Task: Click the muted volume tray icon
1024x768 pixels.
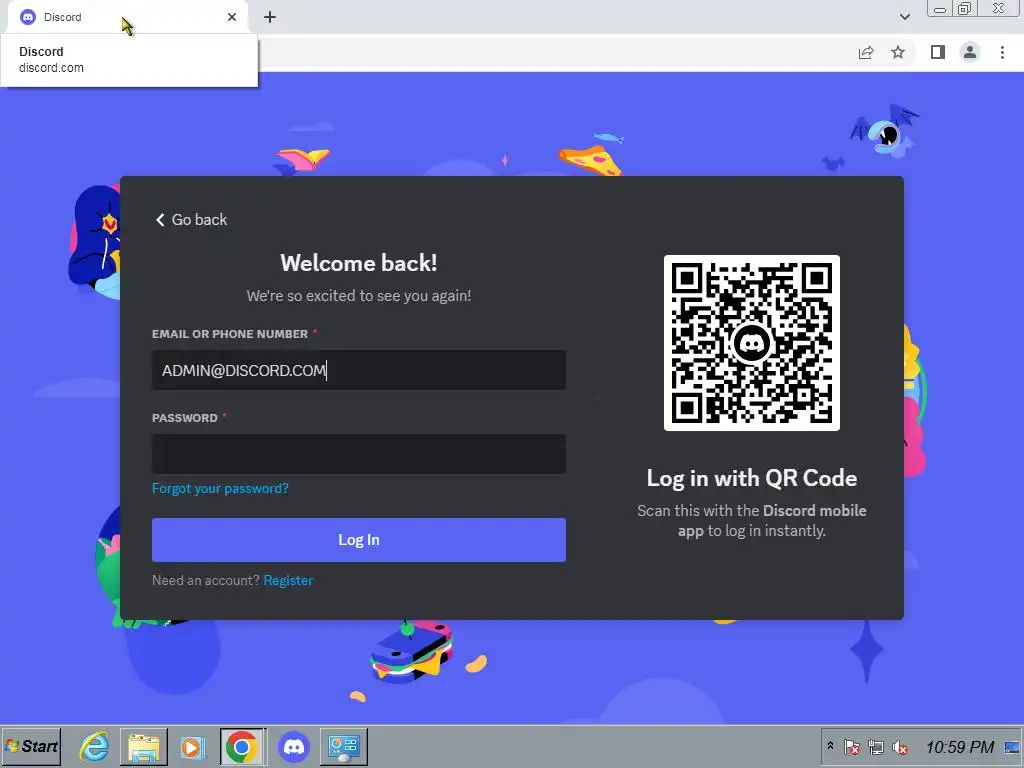Action: [x=900, y=747]
